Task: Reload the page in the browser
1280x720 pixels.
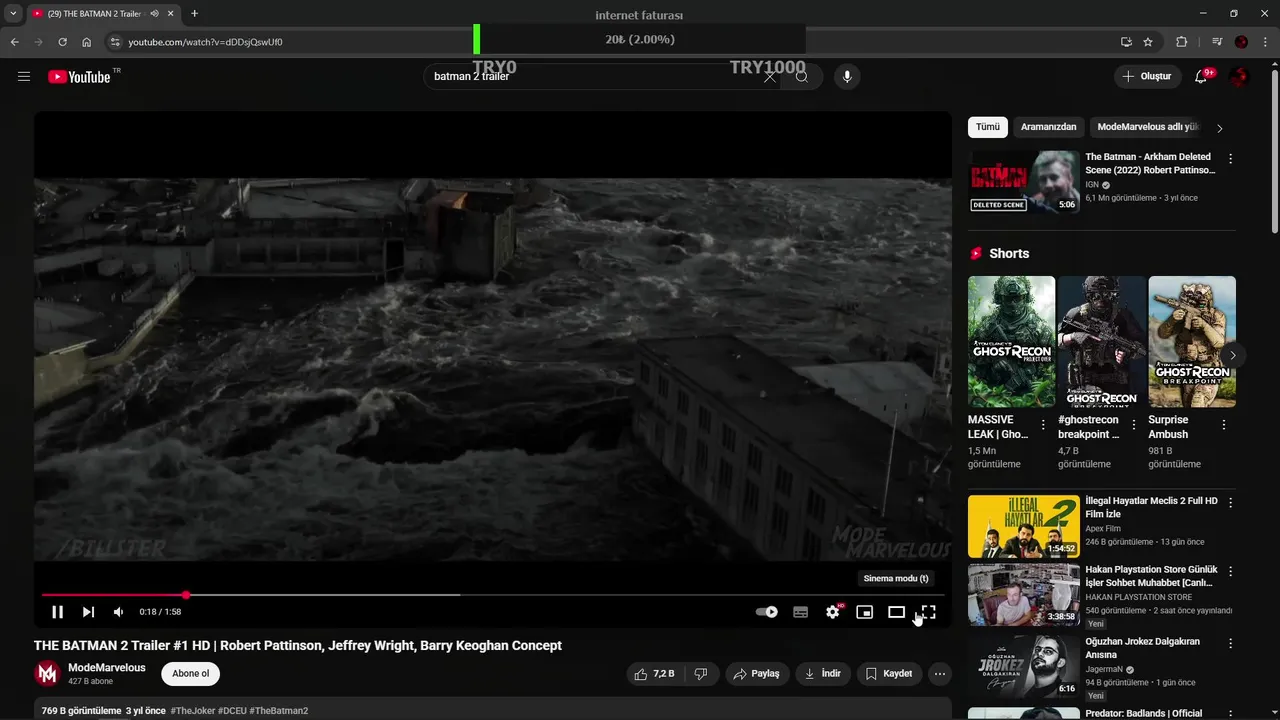Action: tap(62, 42)
